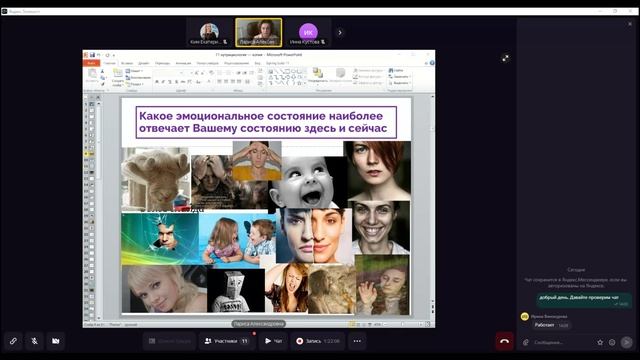
Task: Click the paper bag head picture
Action: (x=236, y=290)
